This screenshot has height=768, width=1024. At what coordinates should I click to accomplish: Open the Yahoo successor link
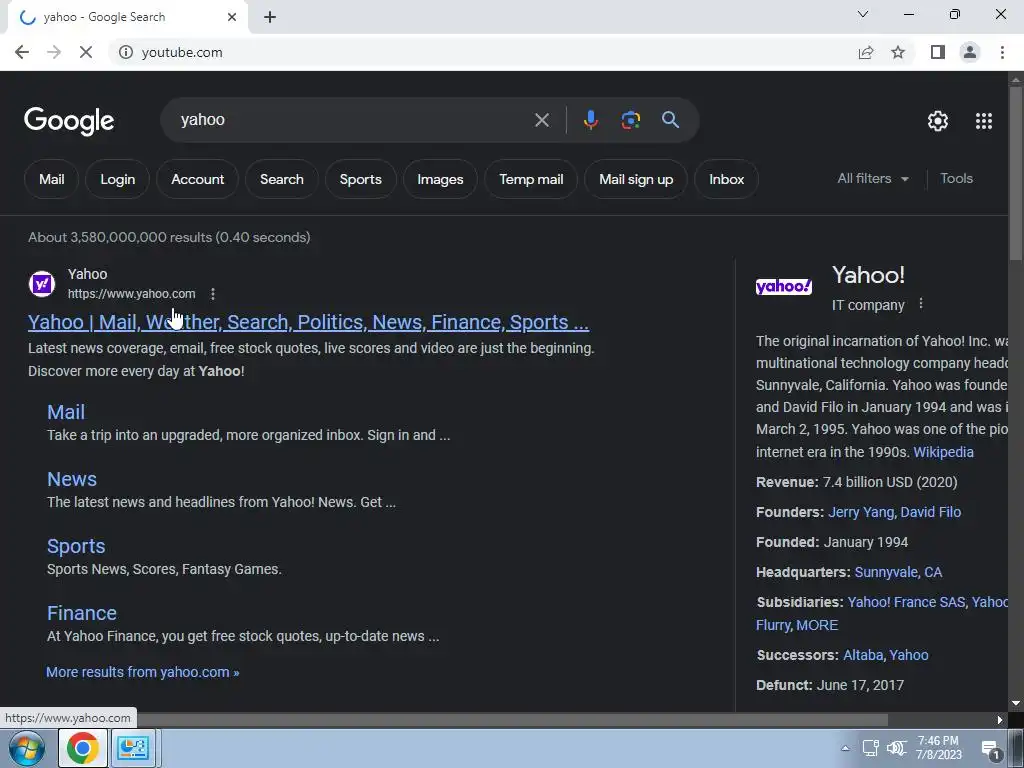click(908, 655)
